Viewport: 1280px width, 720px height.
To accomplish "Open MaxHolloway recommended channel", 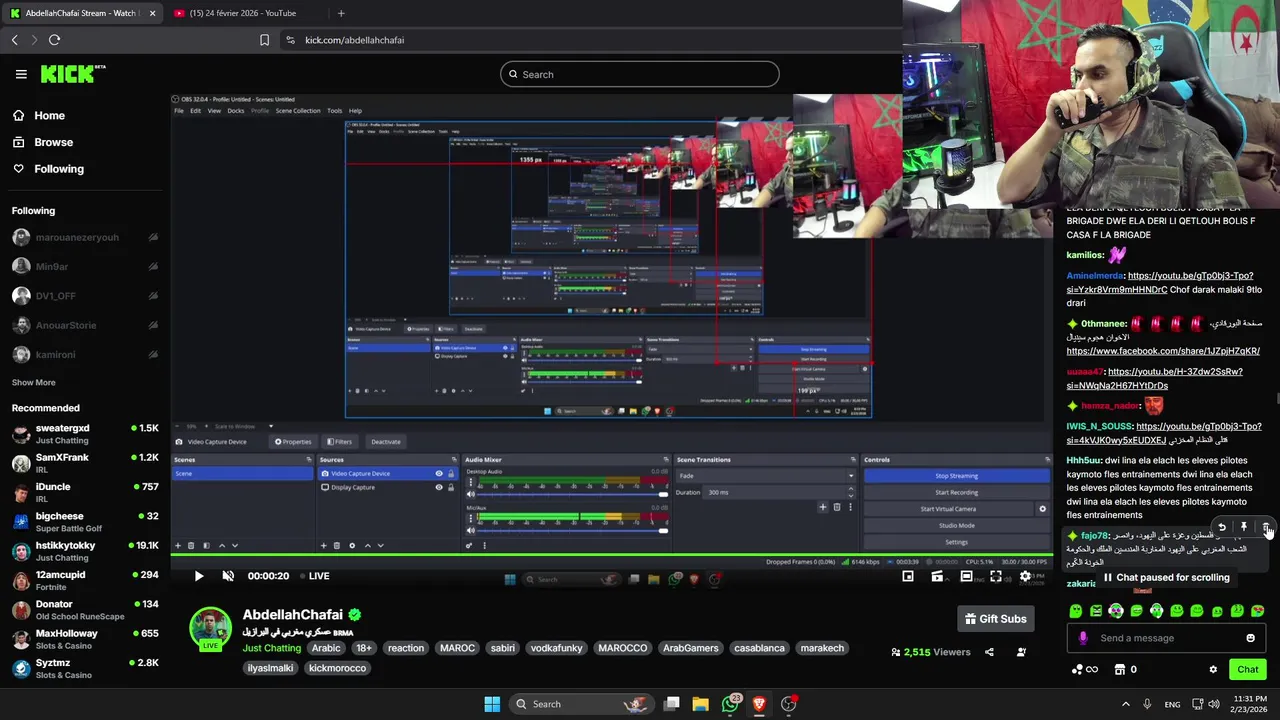I will coord(85,639).
